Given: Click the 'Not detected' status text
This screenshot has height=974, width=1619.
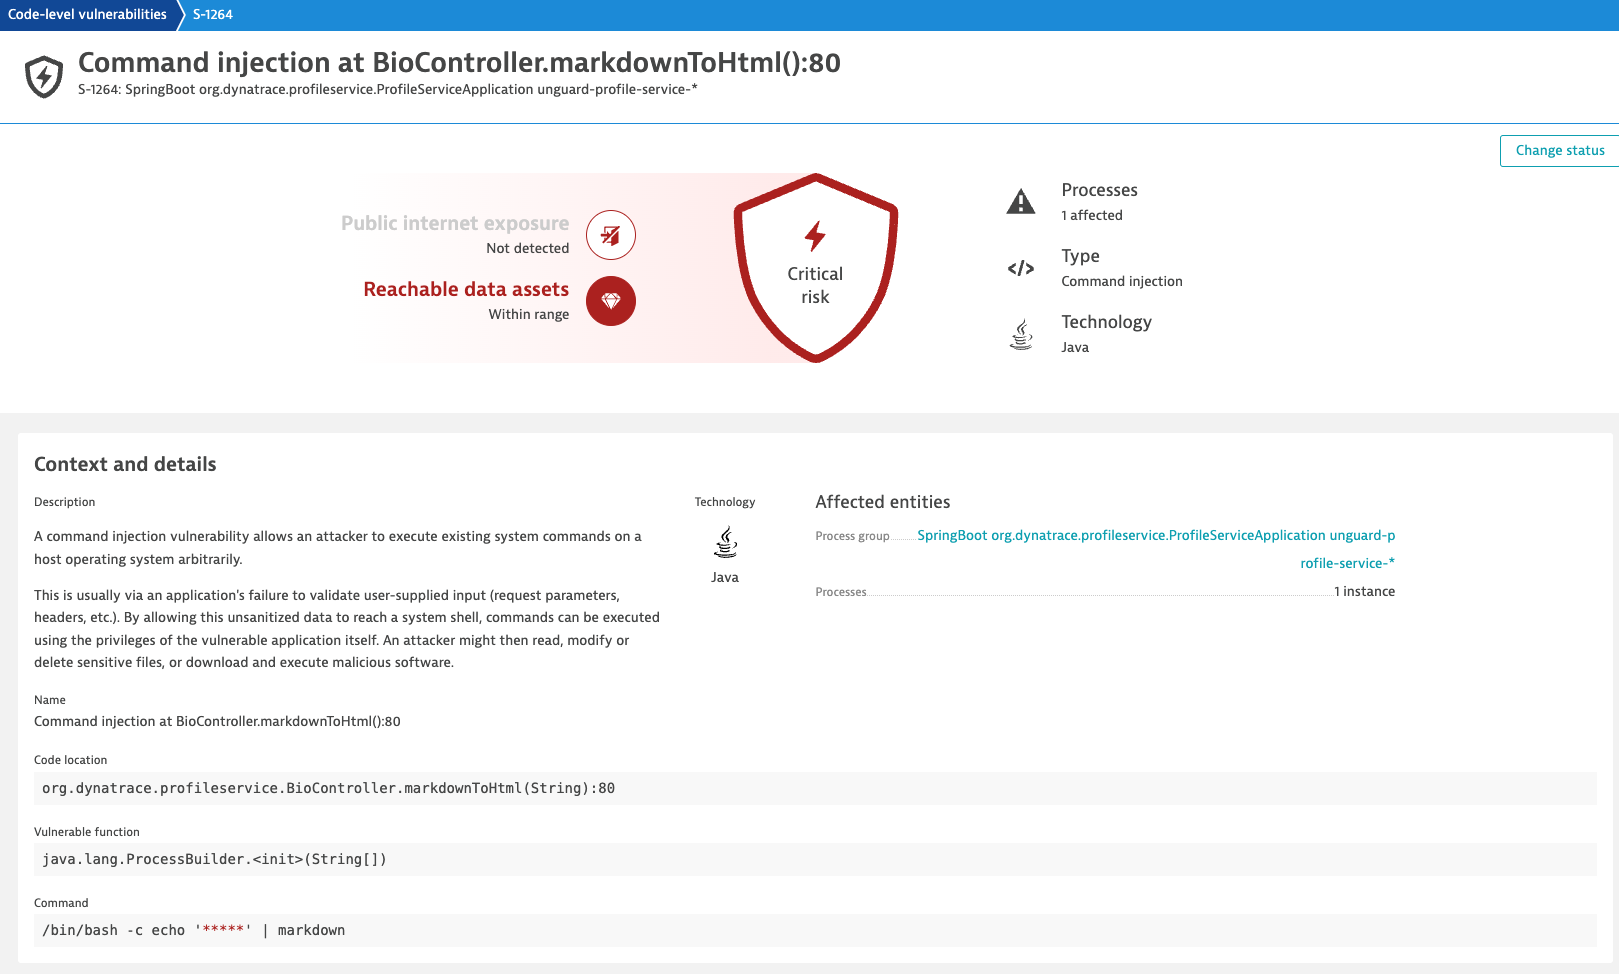Looking at the screenshot, I should 528,248.
